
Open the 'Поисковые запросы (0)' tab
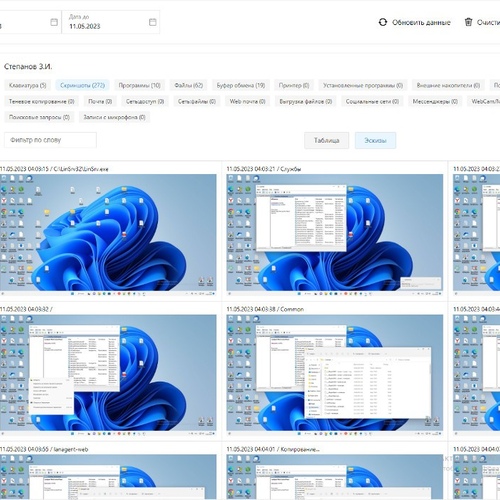(39, 117)
